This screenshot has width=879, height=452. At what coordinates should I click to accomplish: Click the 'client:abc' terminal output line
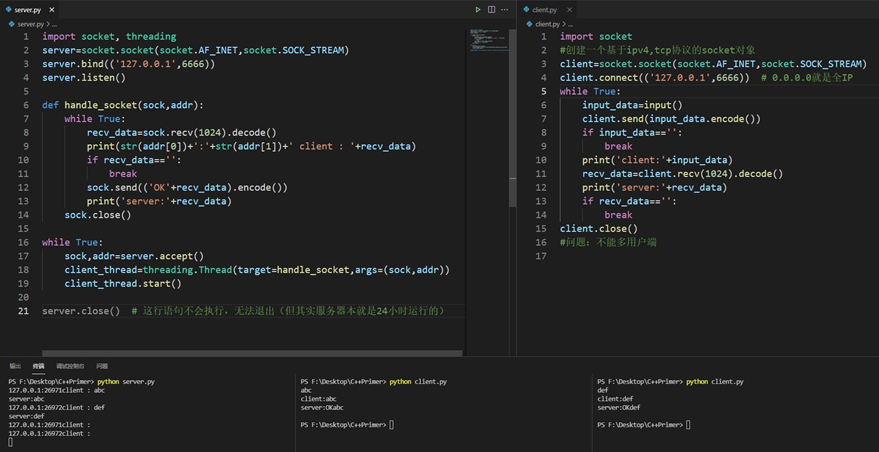318,399
